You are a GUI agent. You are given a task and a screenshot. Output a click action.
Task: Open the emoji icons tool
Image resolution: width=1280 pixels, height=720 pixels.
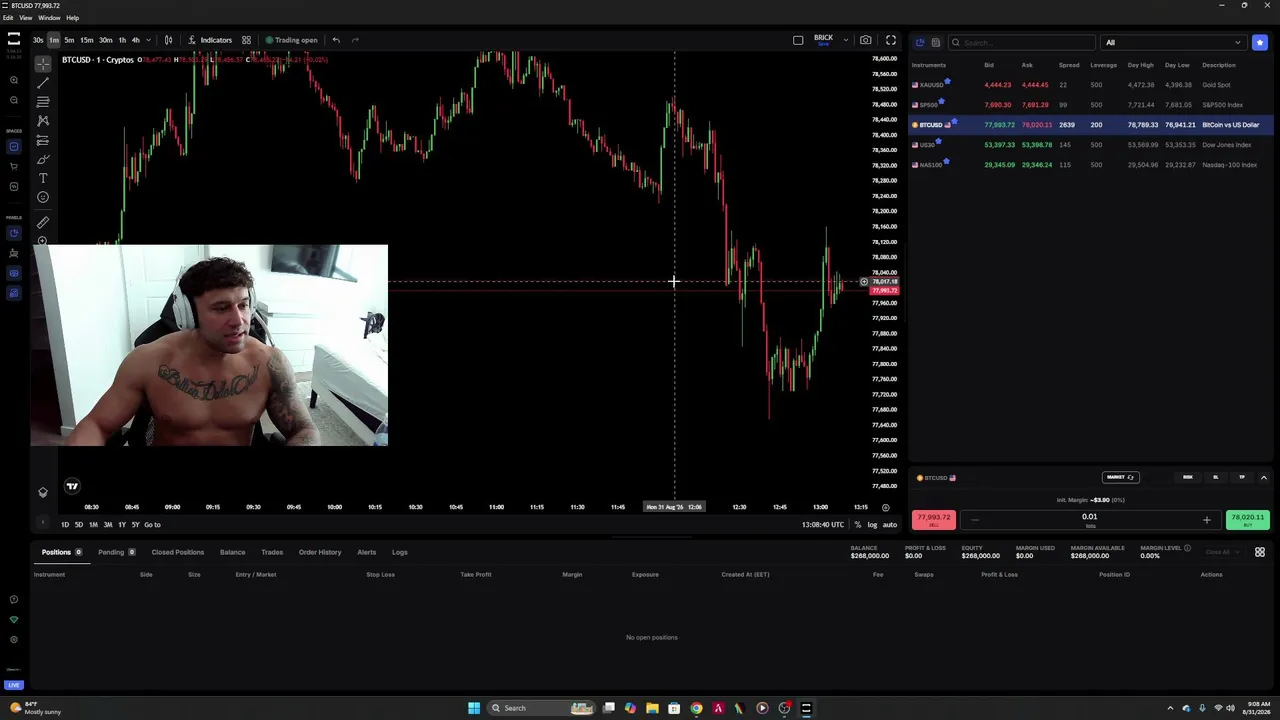(43, 197)
